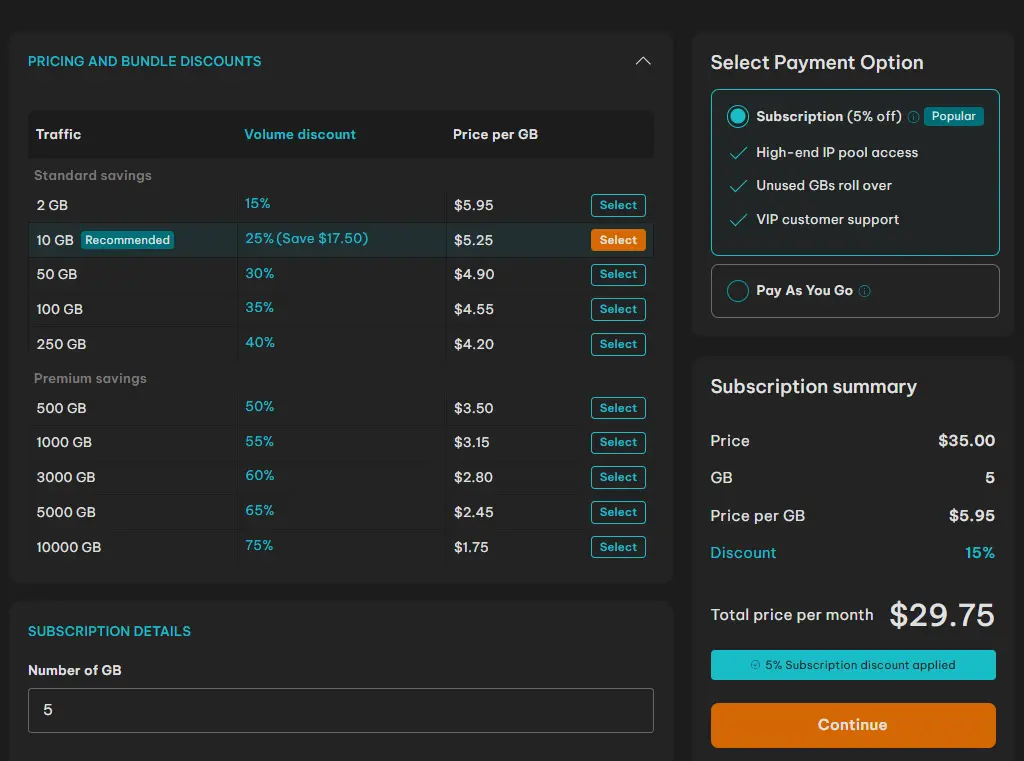
Task: Click the Number of GB input field
Action: (x=340, y=710)
